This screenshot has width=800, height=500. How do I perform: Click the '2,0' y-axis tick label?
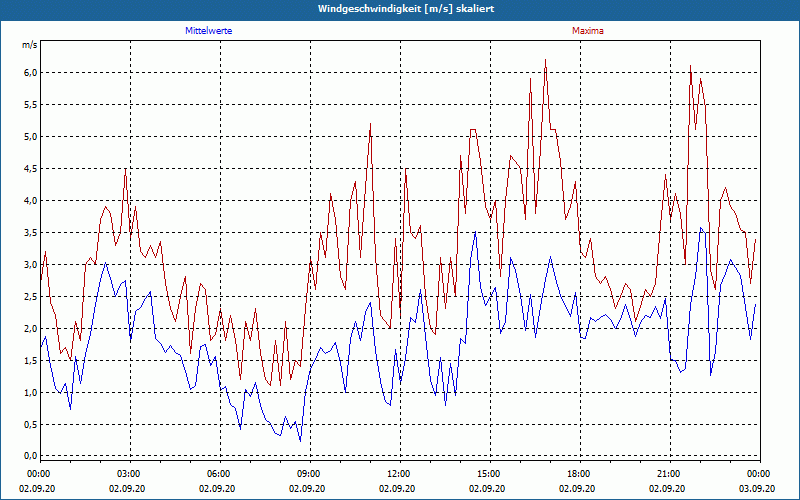point(31,329)
